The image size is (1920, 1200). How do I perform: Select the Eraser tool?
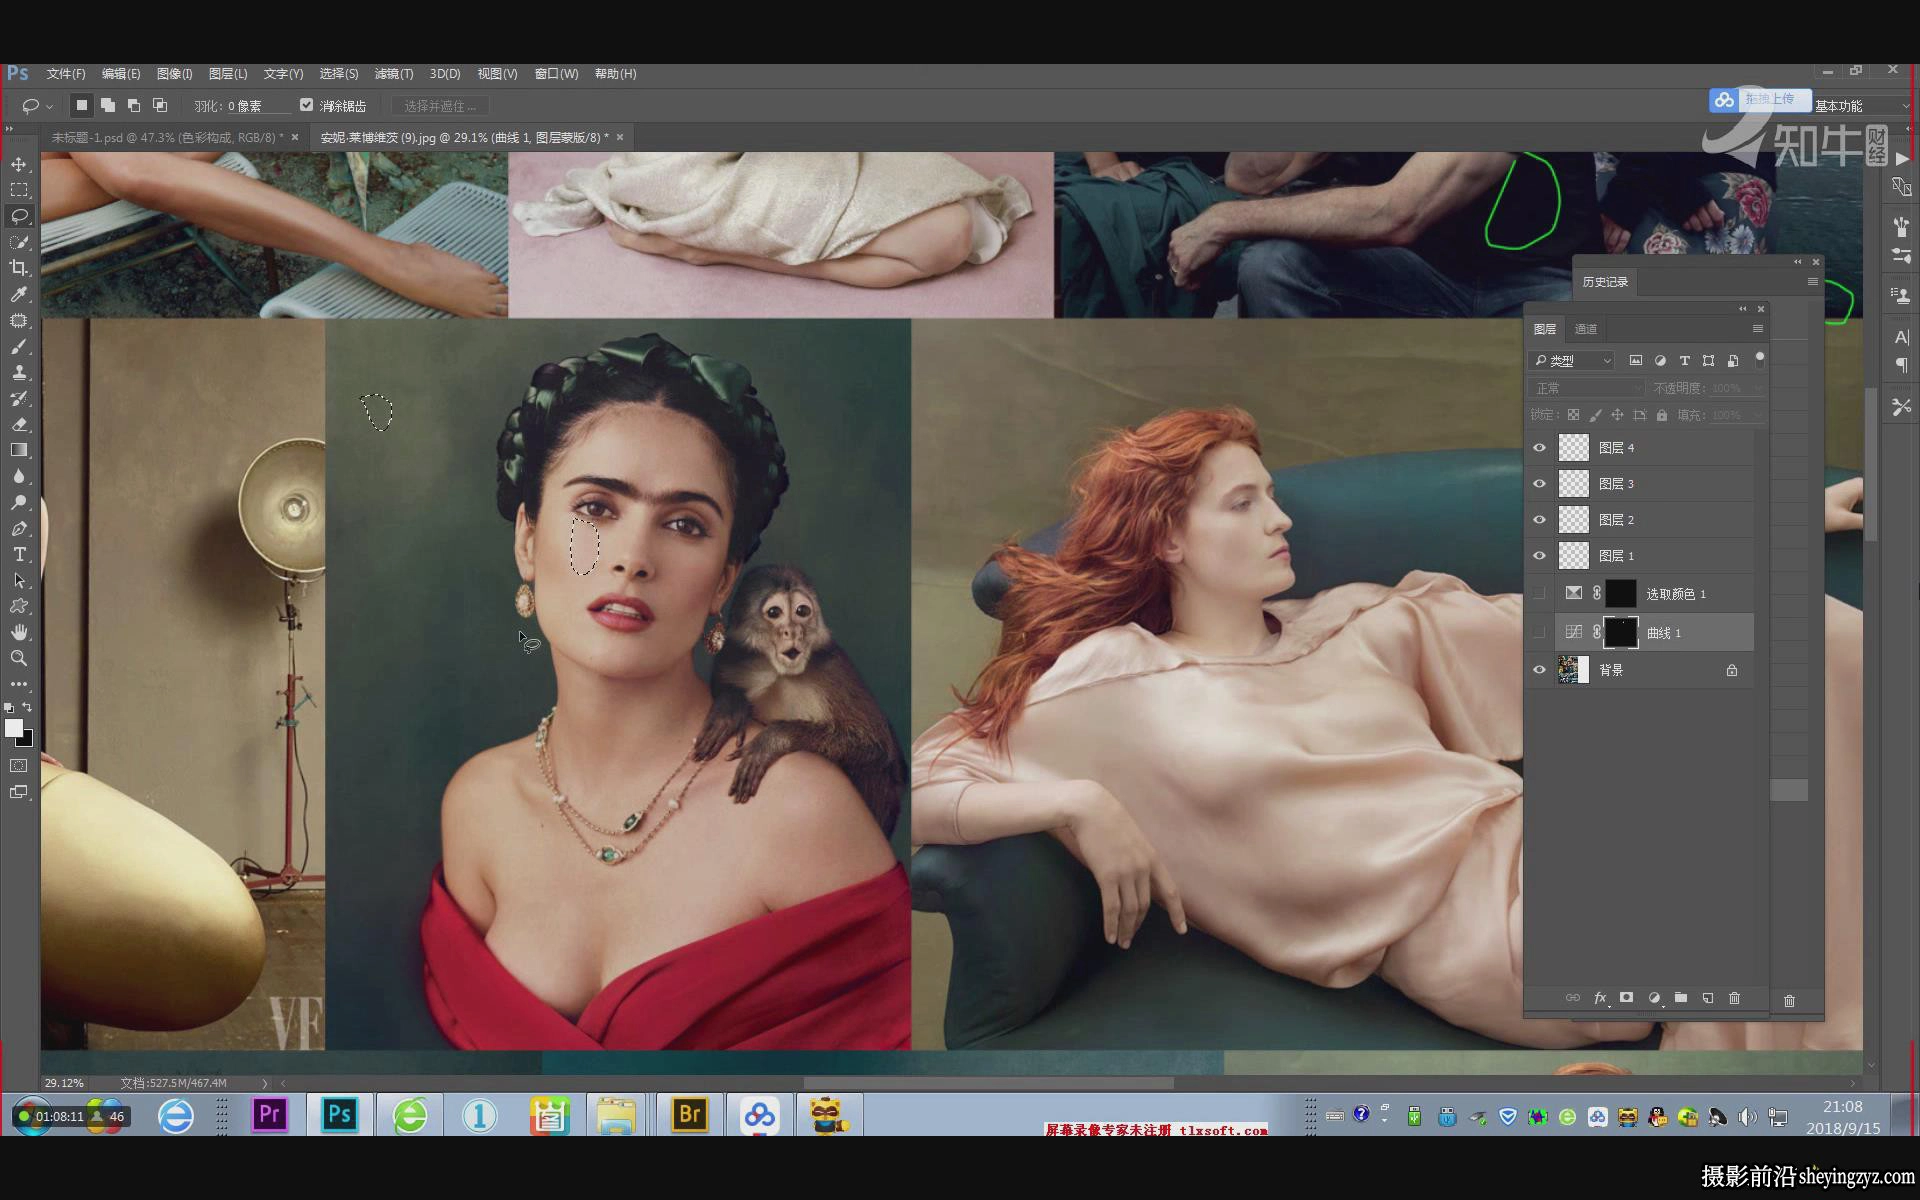[x=19, y=425]
